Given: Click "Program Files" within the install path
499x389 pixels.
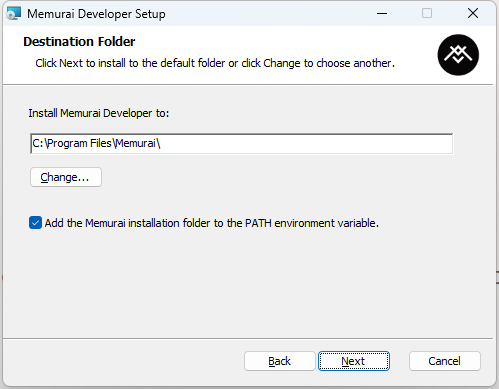Looking at the screenshot, I should pyautogui.click(x=79, y=144).
